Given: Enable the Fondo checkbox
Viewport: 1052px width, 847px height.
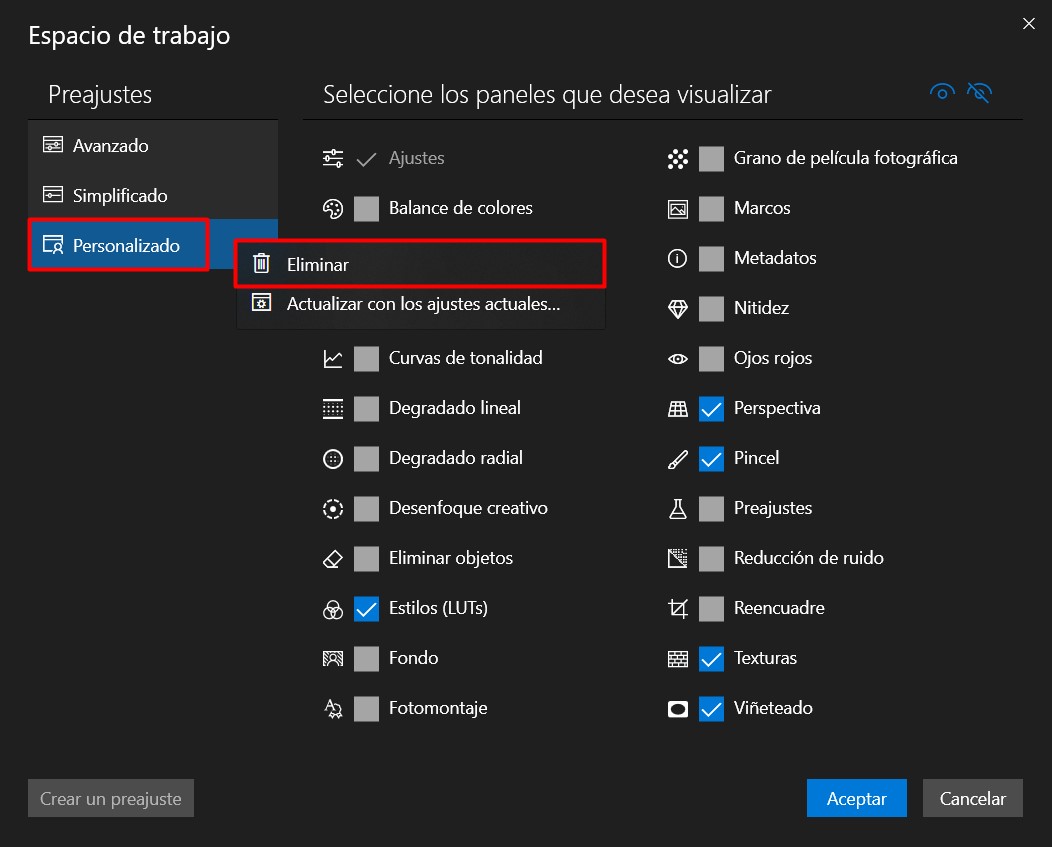Looking at the screenshot, I should tap(366, 658).
